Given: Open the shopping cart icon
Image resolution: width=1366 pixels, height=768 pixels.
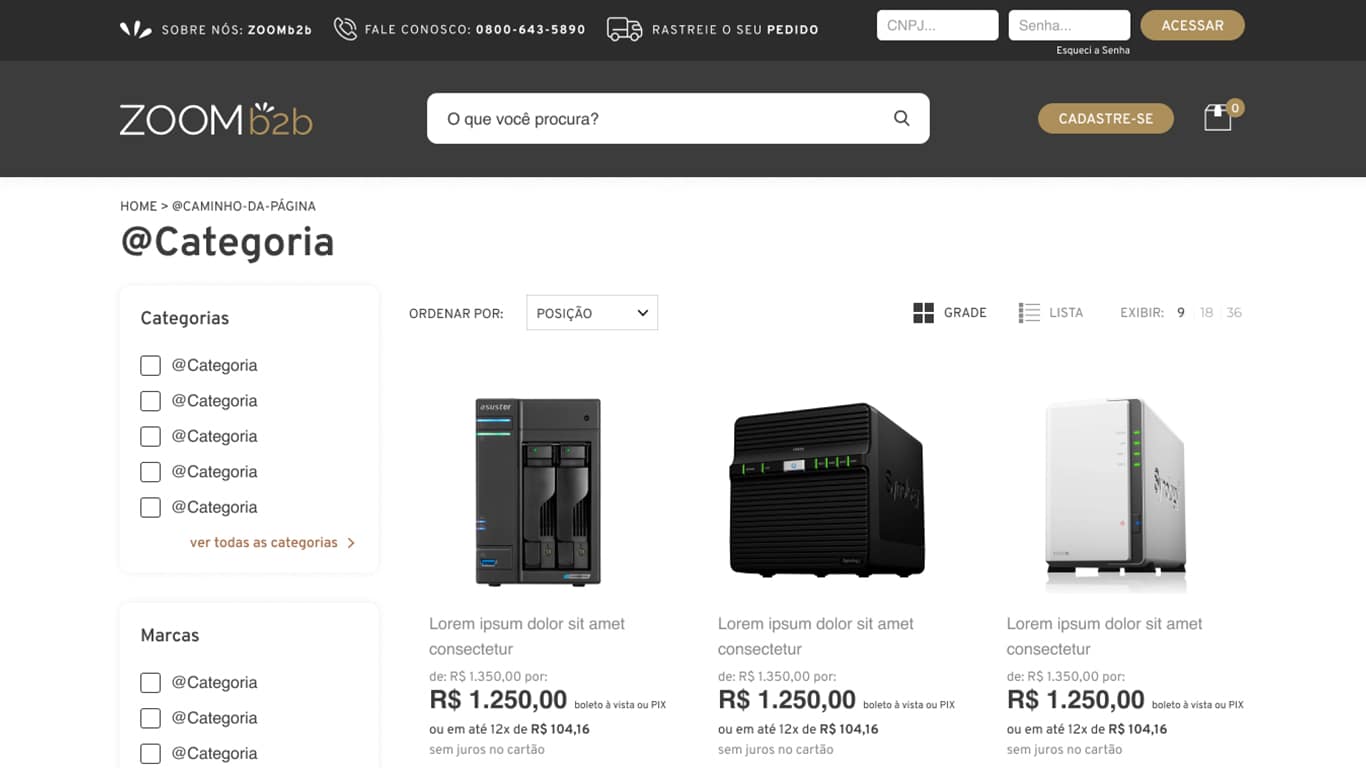Looking at the screenshot, I should coord(1217,118).
